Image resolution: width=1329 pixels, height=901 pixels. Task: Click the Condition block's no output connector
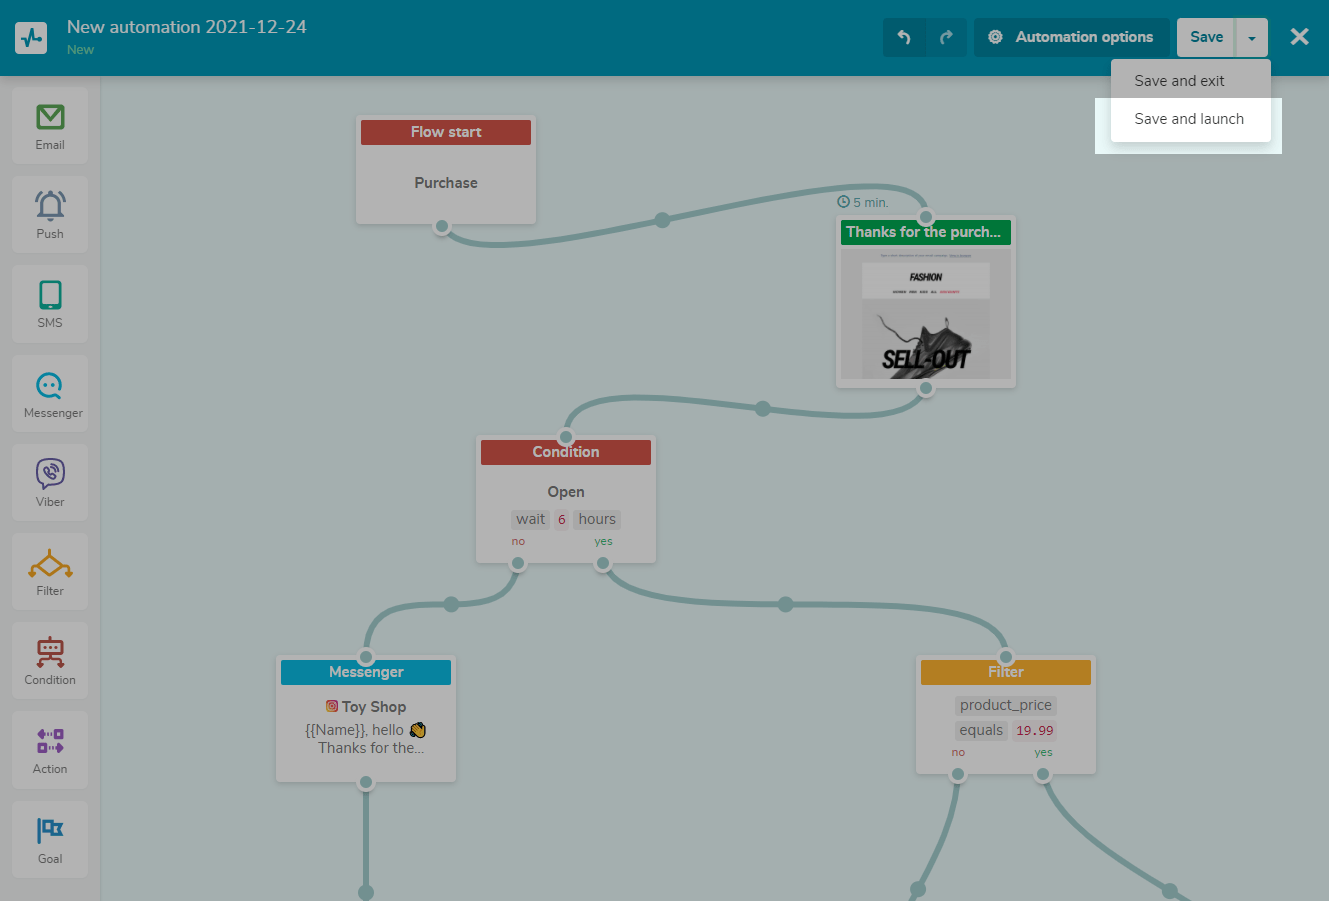(x=518, y=563)
